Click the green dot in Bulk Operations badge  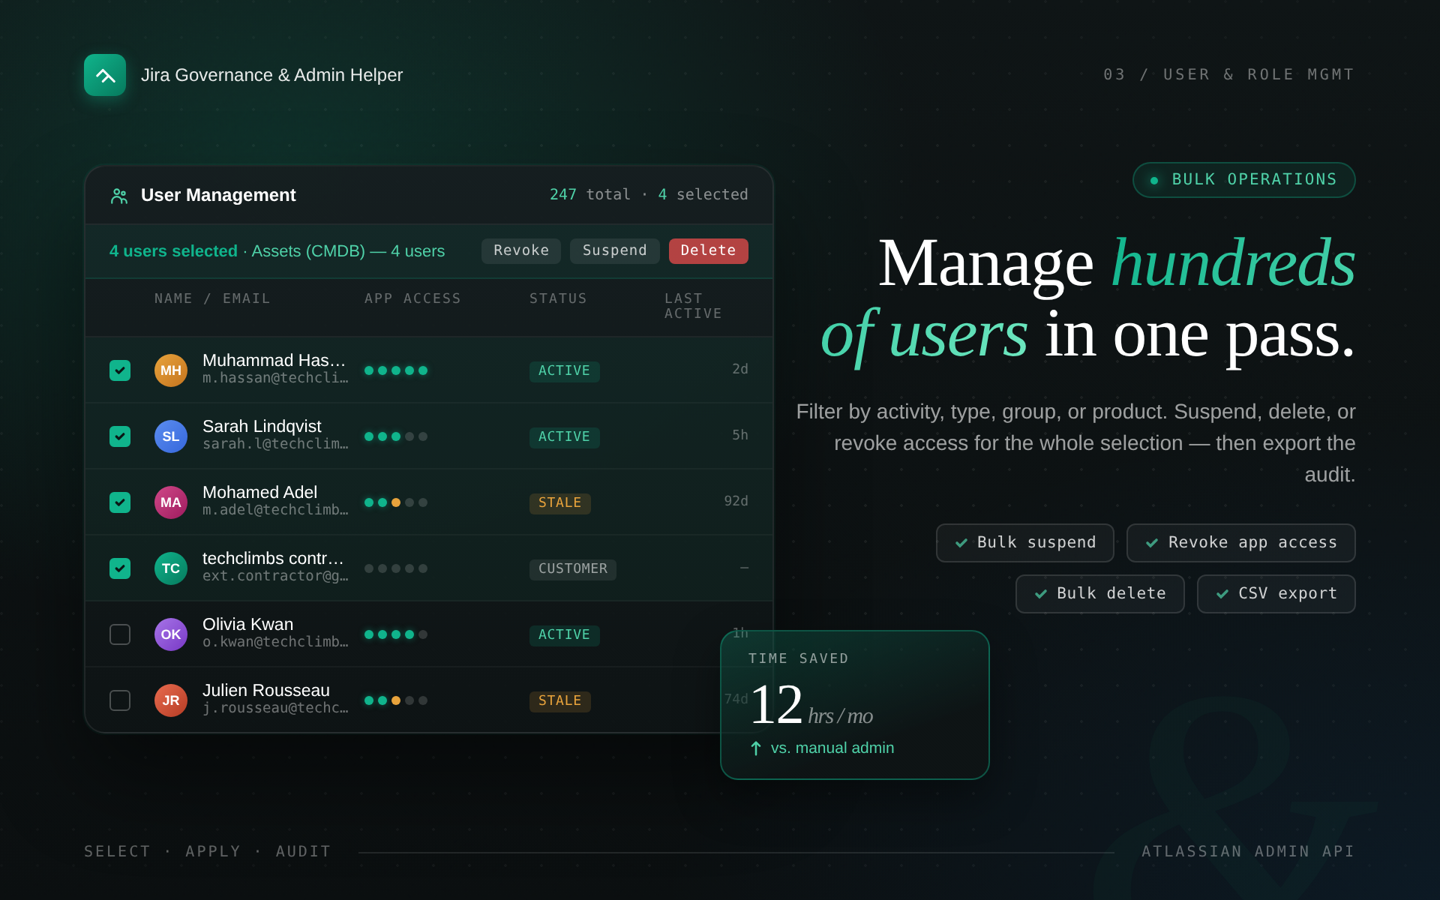tap(1154, 180)
